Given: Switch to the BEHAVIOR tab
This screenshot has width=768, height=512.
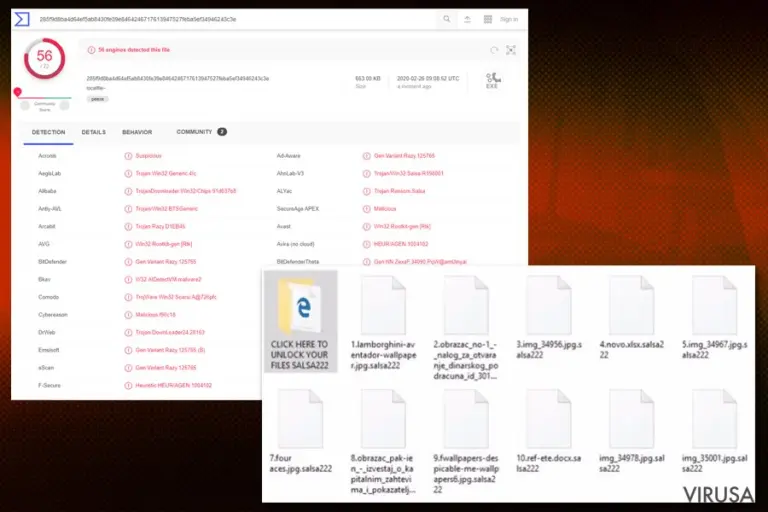Looking at the screenshot, I should point(137,132).
